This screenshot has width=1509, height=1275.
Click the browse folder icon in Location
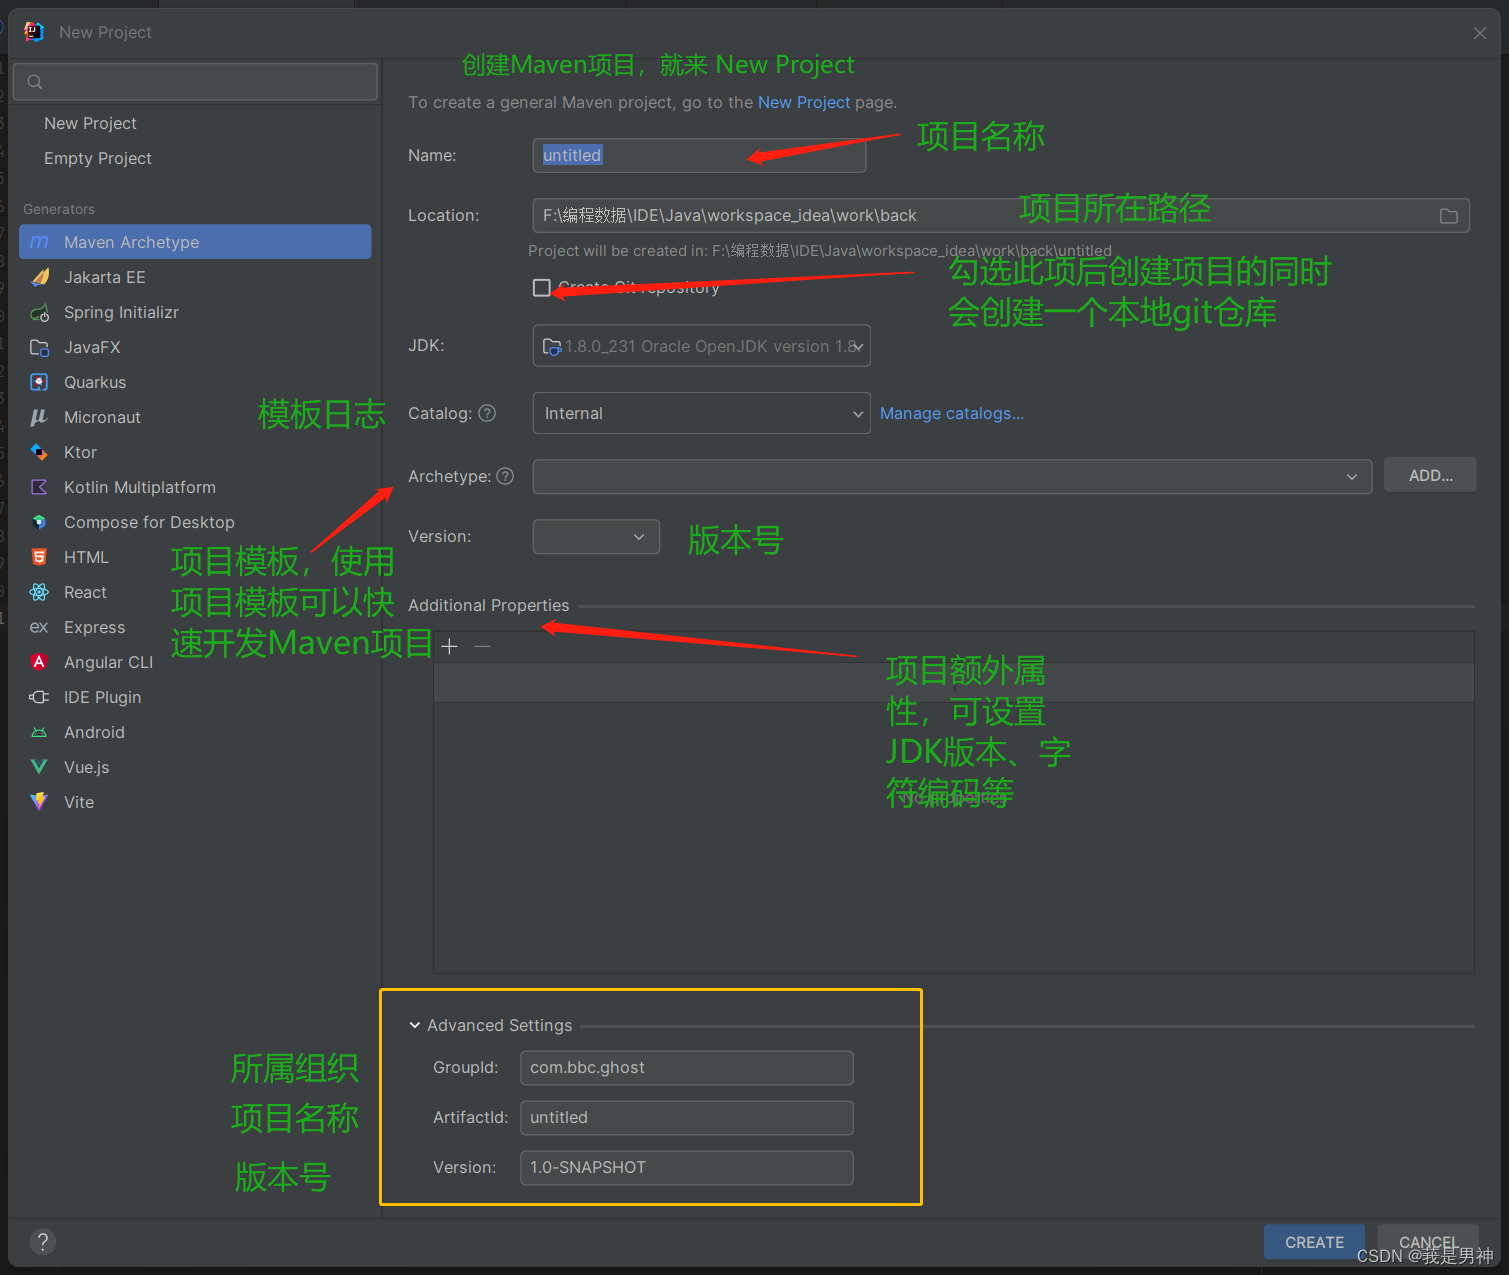[1448, 216]
